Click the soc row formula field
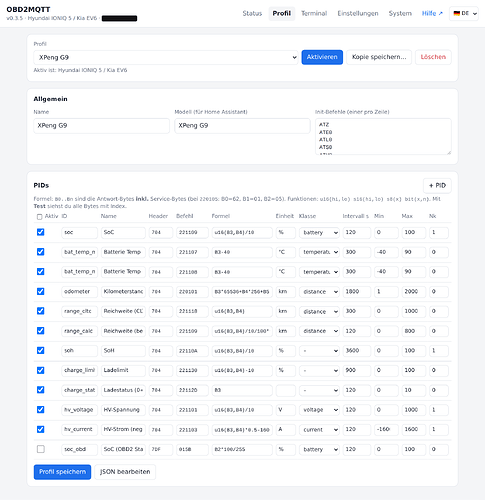Screen dimensions: 485x500 (242, 232)
